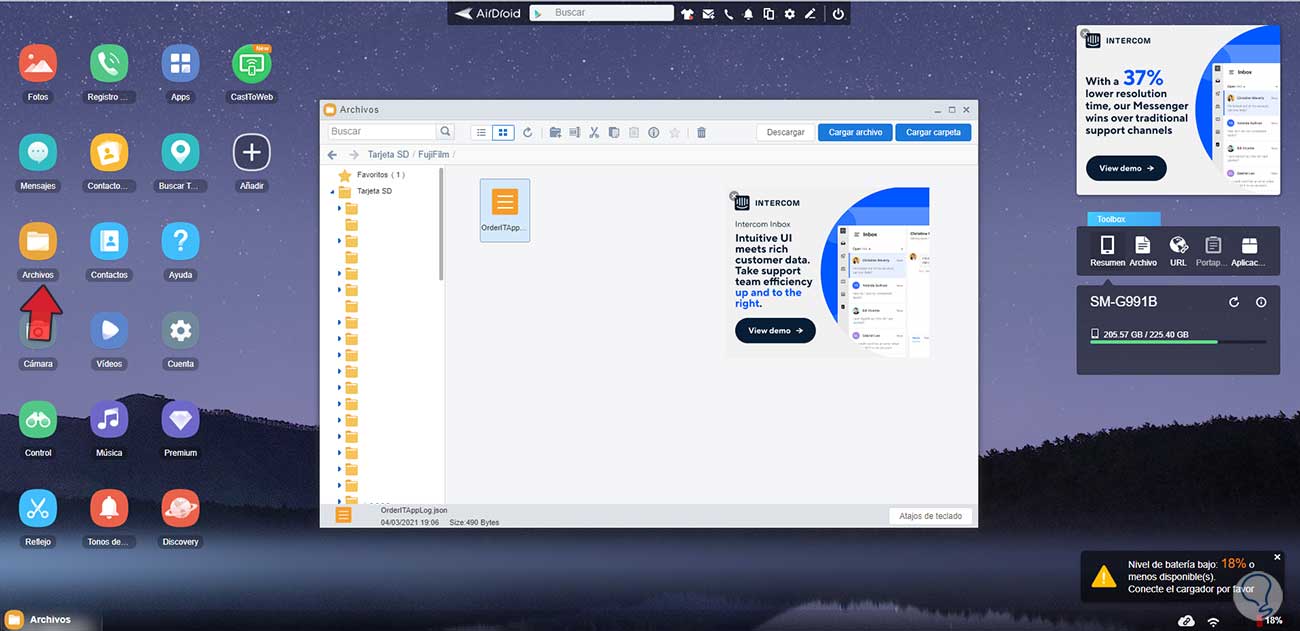
Task: Select the OrderITApp file thumbnail
Action: coord(505,210)
